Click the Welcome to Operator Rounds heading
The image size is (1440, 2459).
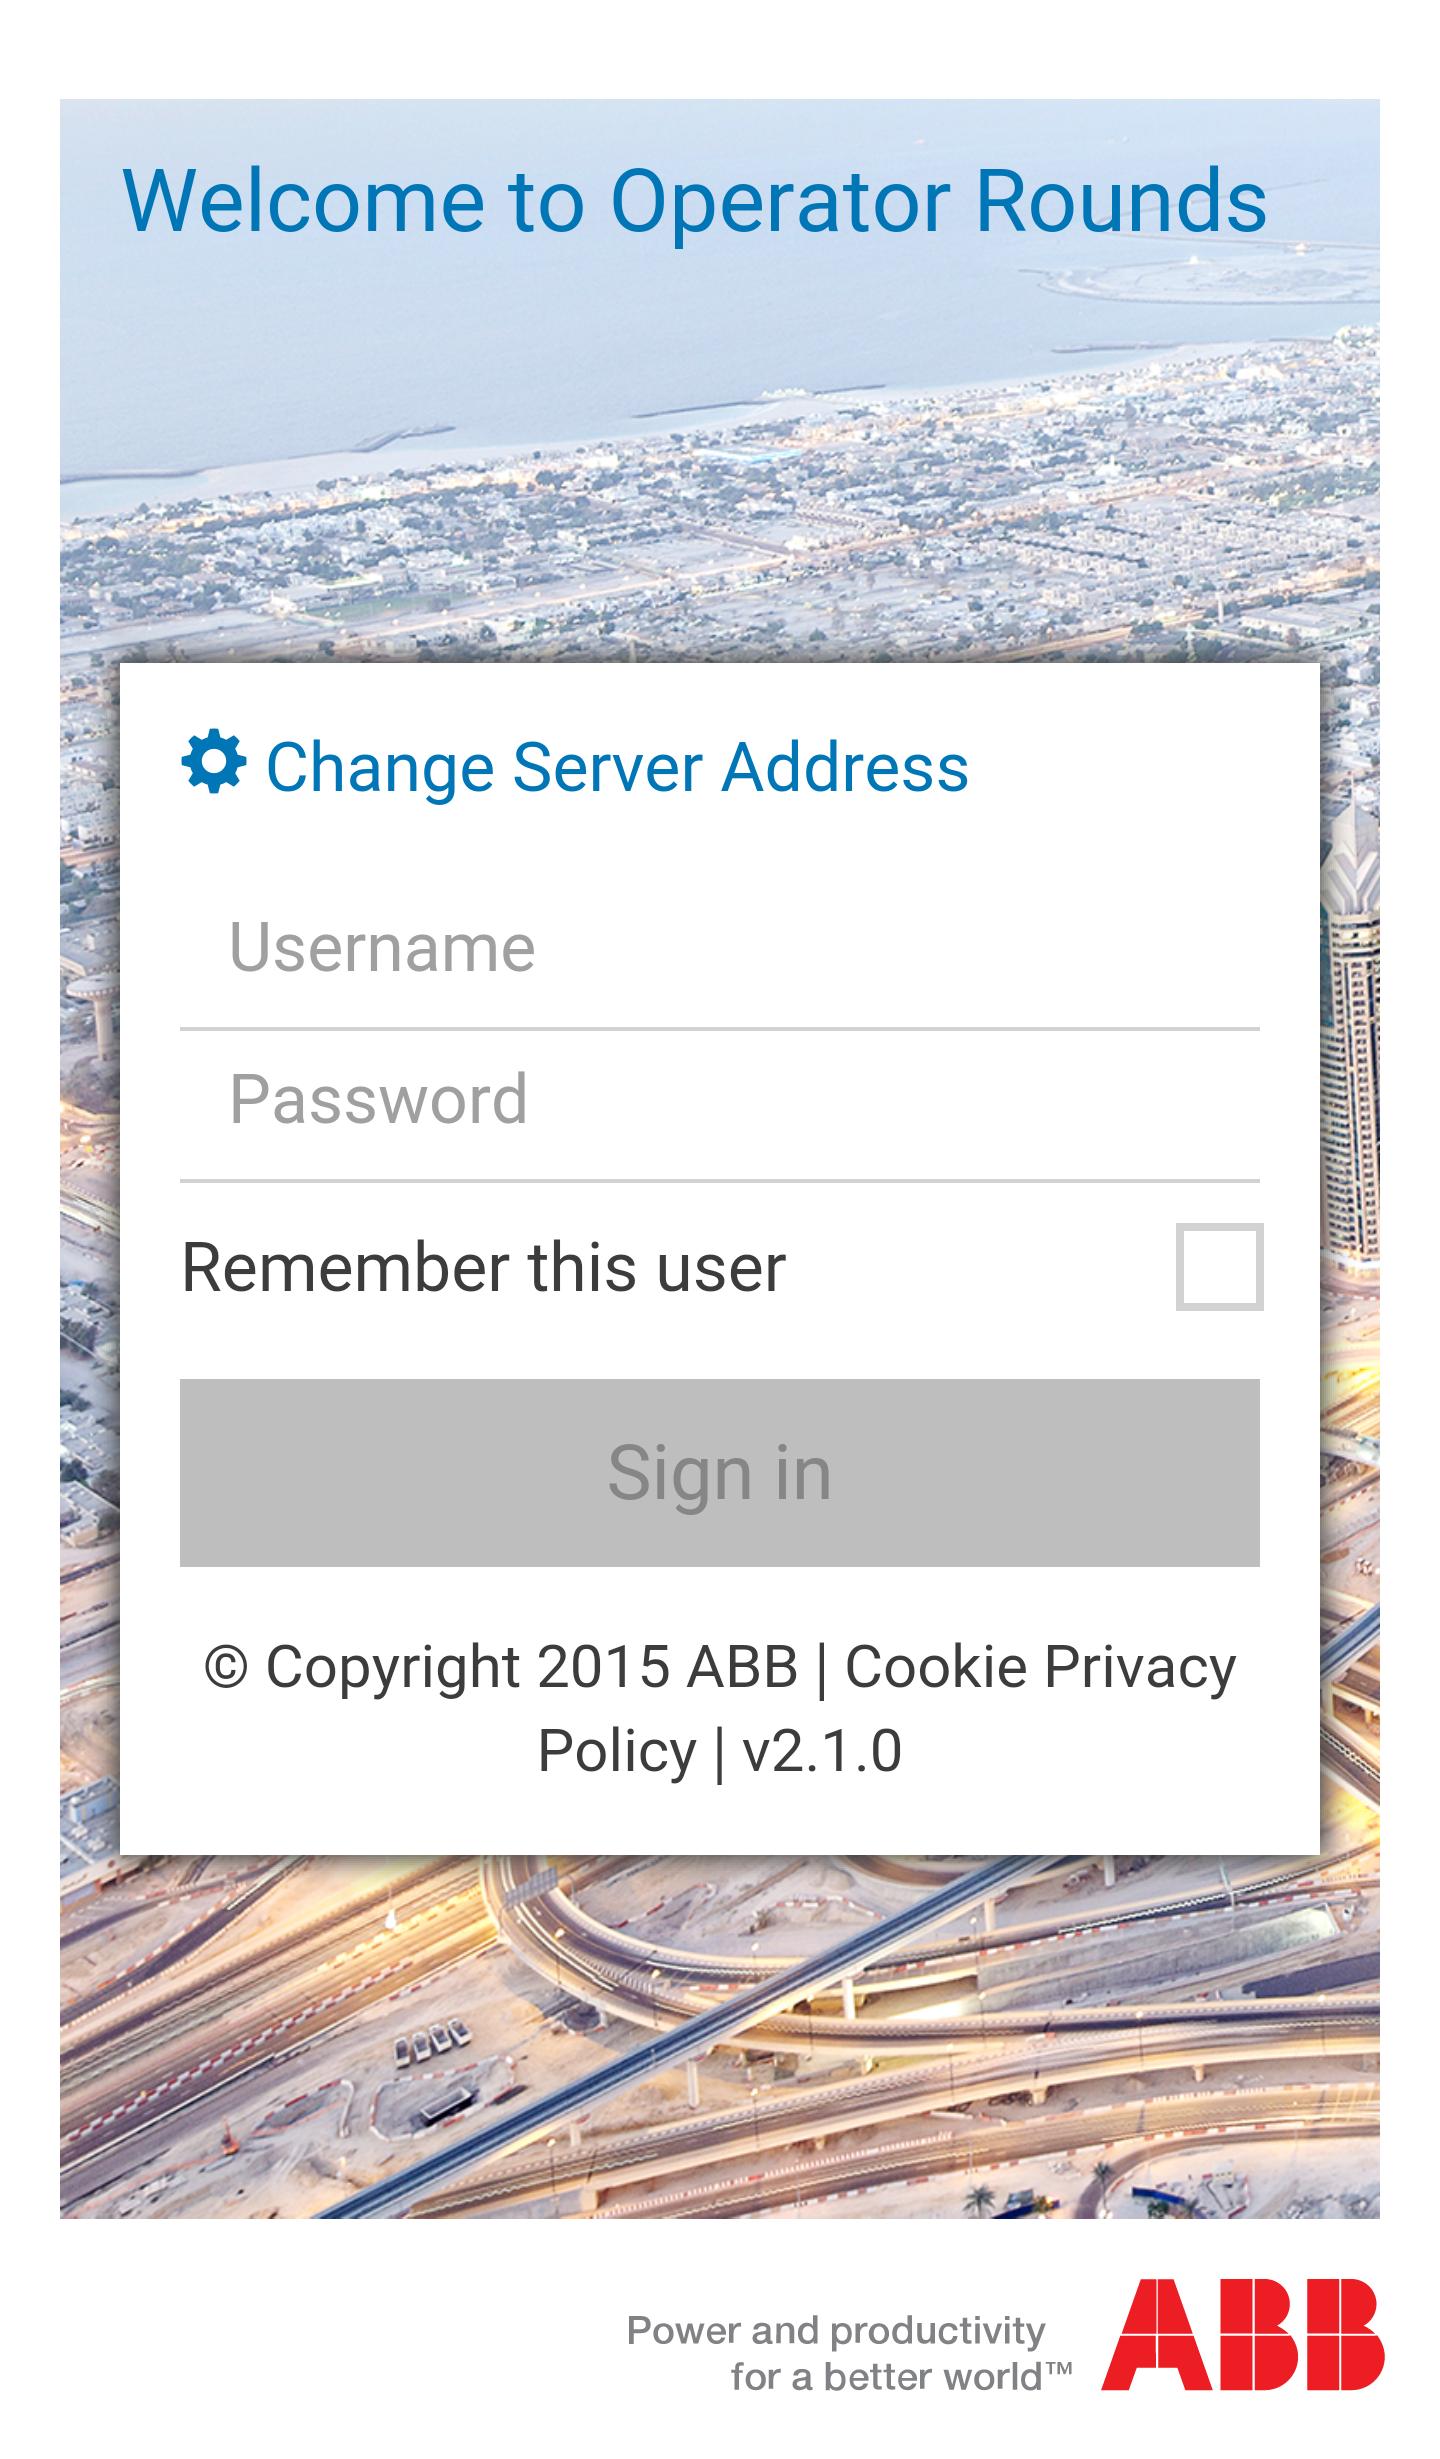point(695,202)
